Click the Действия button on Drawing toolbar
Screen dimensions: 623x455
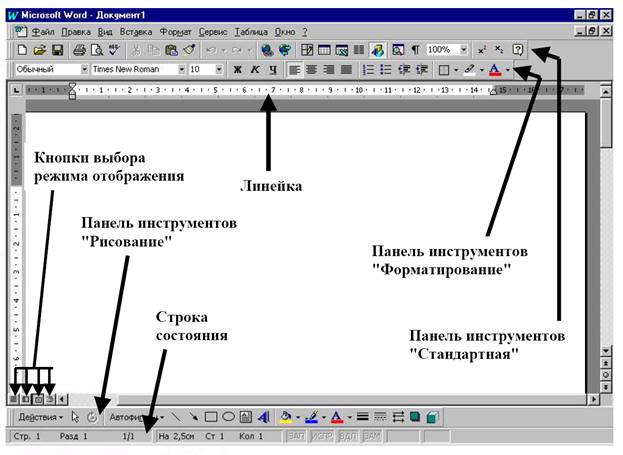pyautogui.click(x=41, y=416)
